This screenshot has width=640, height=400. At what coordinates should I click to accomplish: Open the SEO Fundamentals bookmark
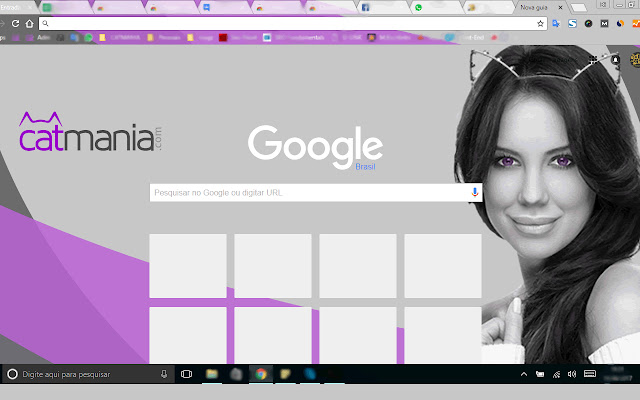click(x=294, y=38)
